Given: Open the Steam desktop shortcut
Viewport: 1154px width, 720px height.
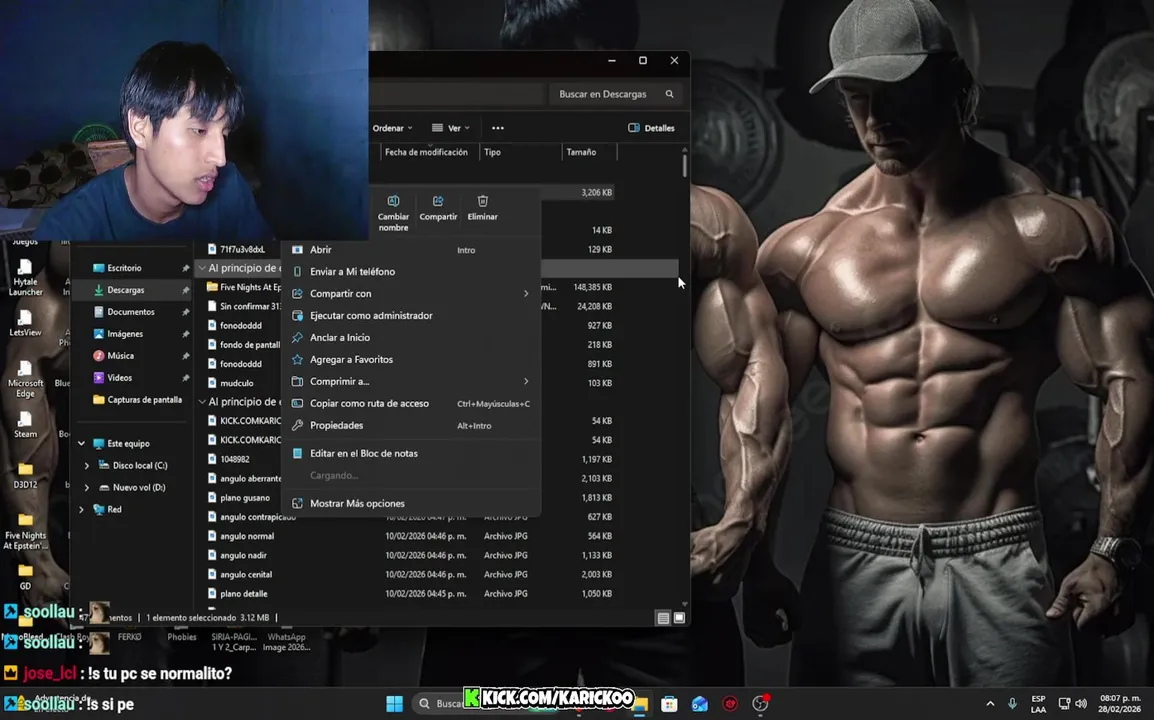Looking at the screenshot, I should pos(25,424).
